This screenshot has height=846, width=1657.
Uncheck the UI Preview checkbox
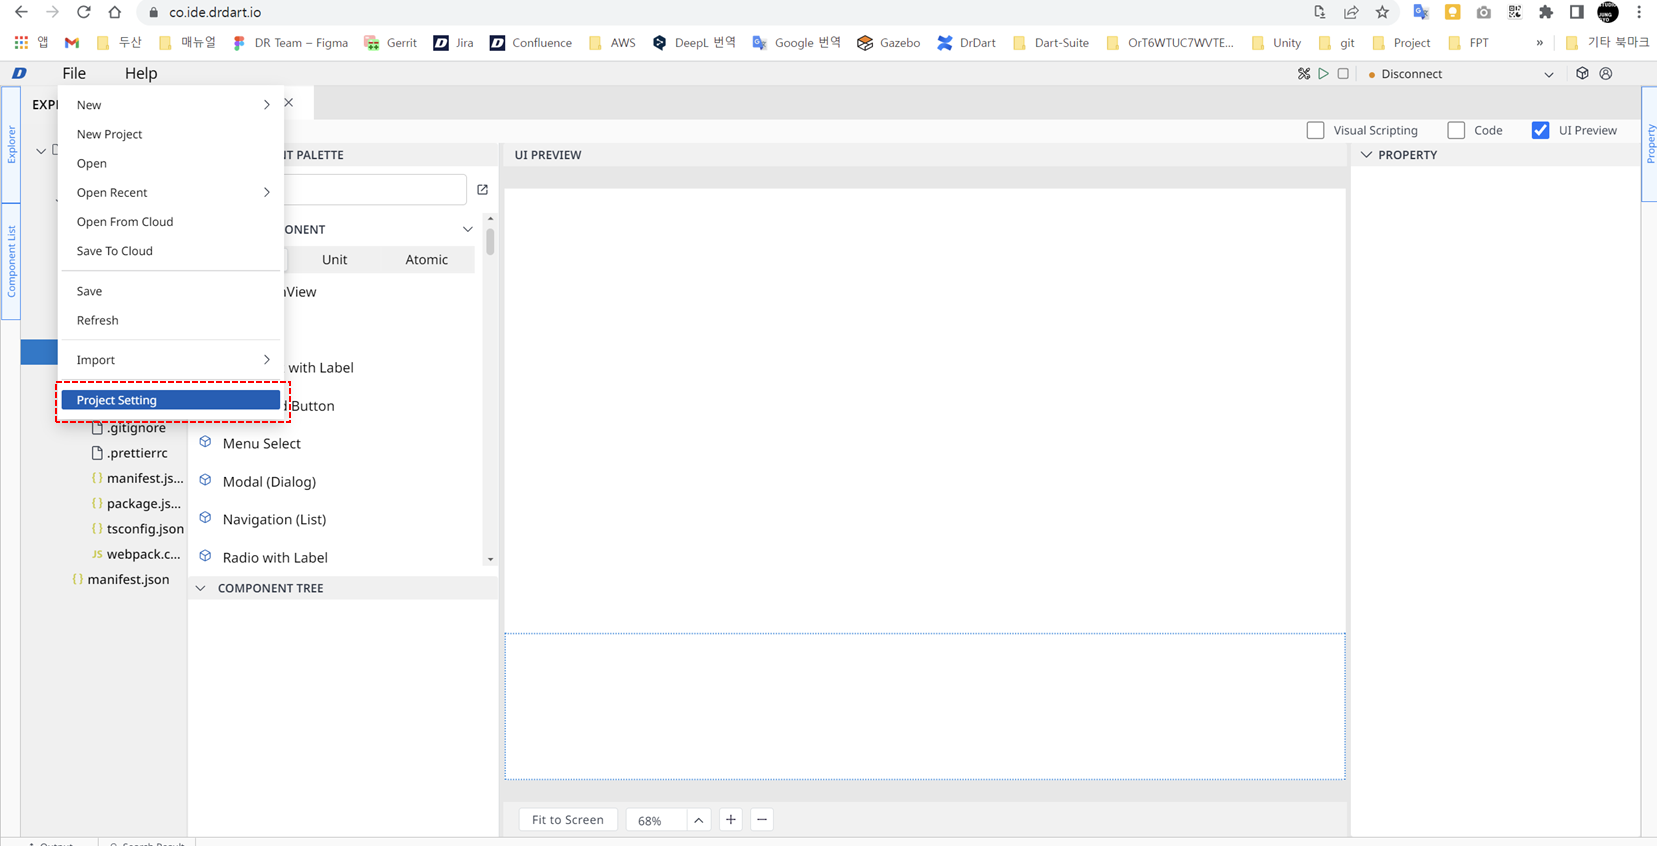1540,130
